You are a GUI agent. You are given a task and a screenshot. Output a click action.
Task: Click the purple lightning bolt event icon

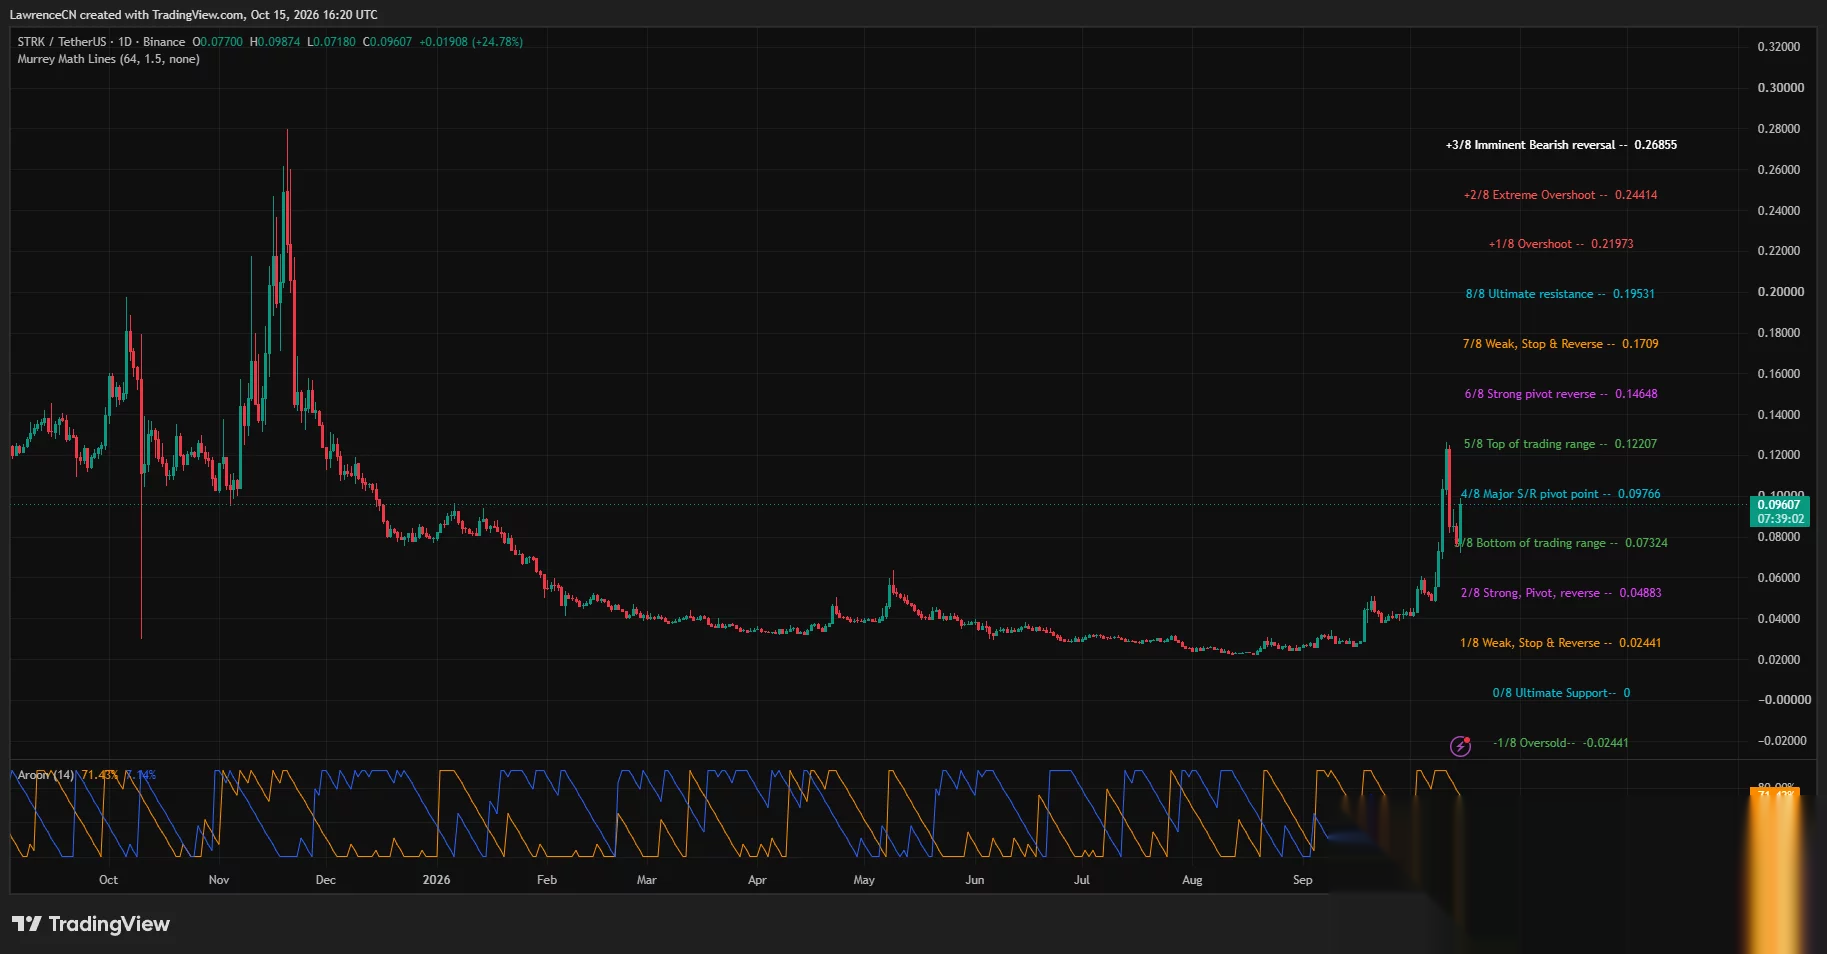(x=1461, y=746)
